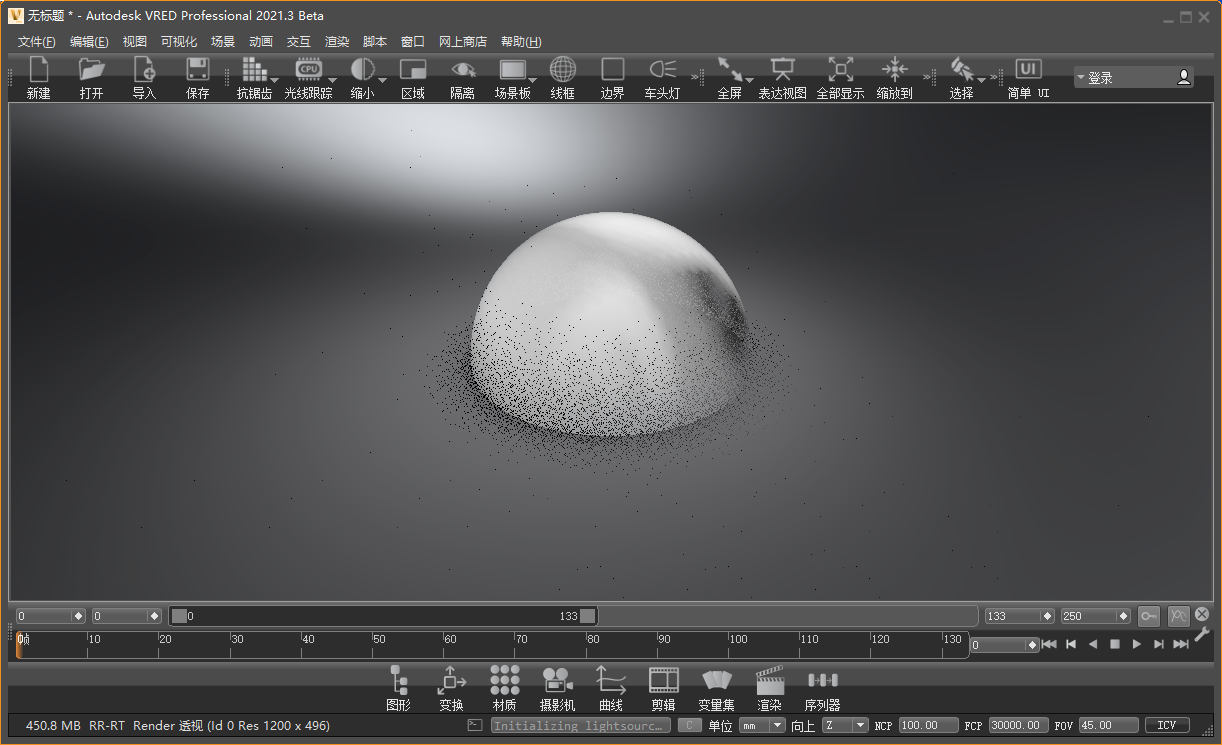Open the 渲染 render settings icon
1222x745 pixels.
pyautogui.click(x=769, y=682)
